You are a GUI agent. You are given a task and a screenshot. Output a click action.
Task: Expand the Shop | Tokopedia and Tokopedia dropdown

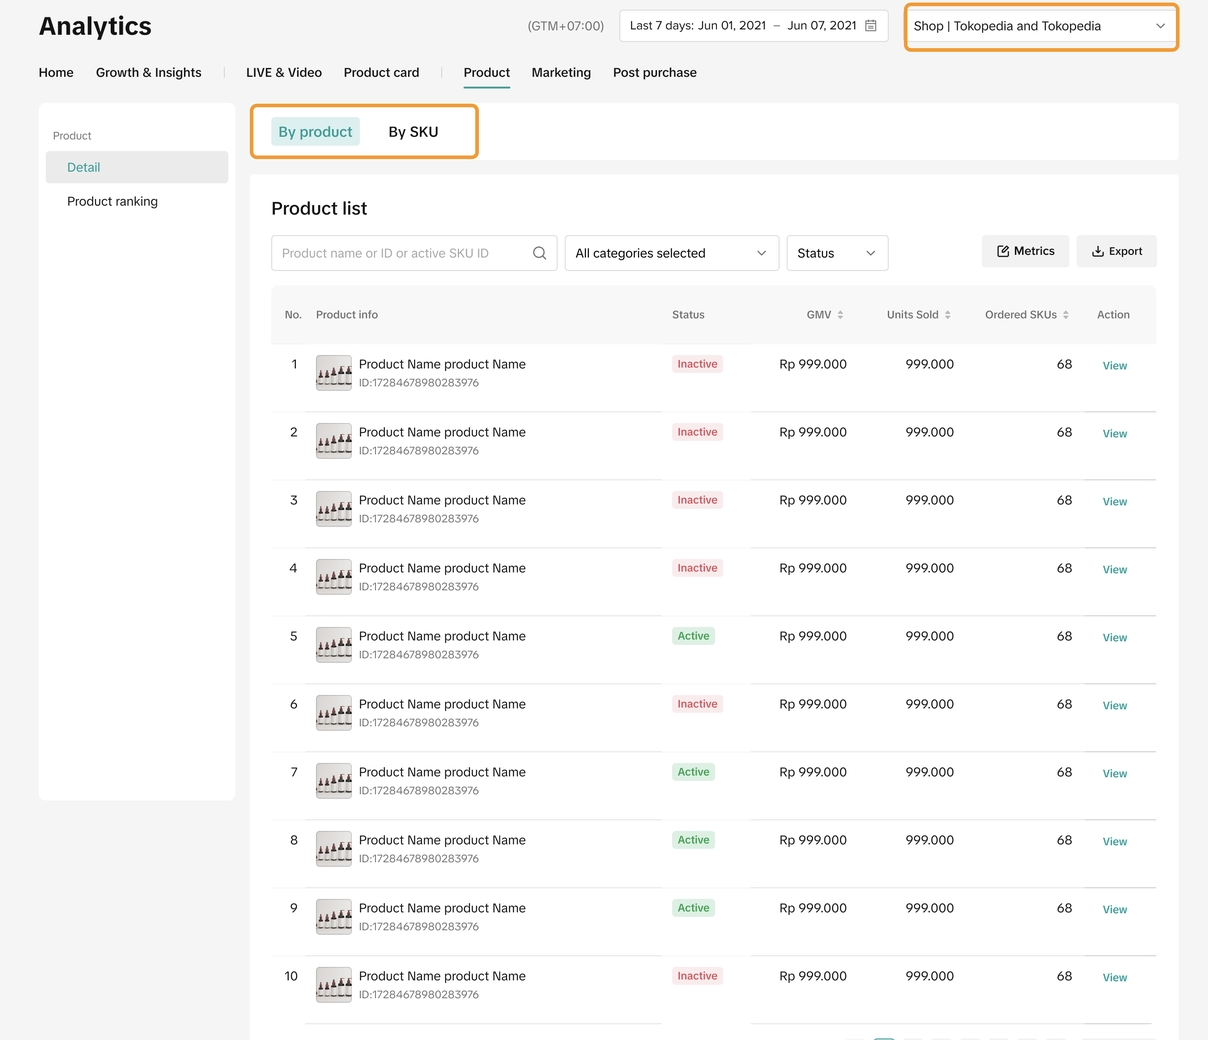click(1040, 26)
